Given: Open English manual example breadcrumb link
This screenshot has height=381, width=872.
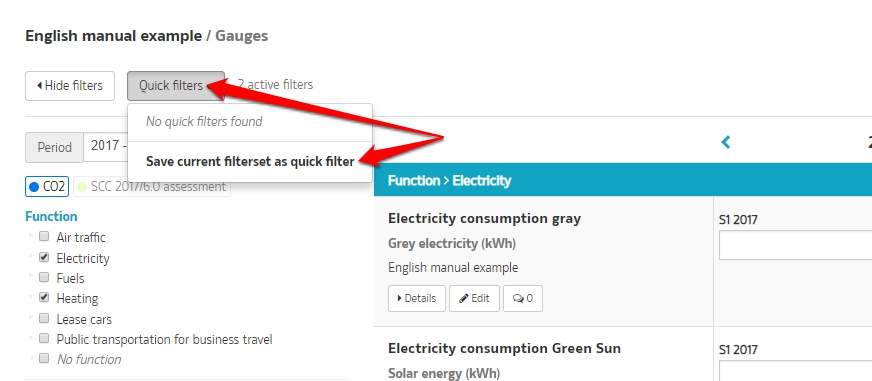Looking at the screenshot, I should pyautogui.click(x=113, y=36).
